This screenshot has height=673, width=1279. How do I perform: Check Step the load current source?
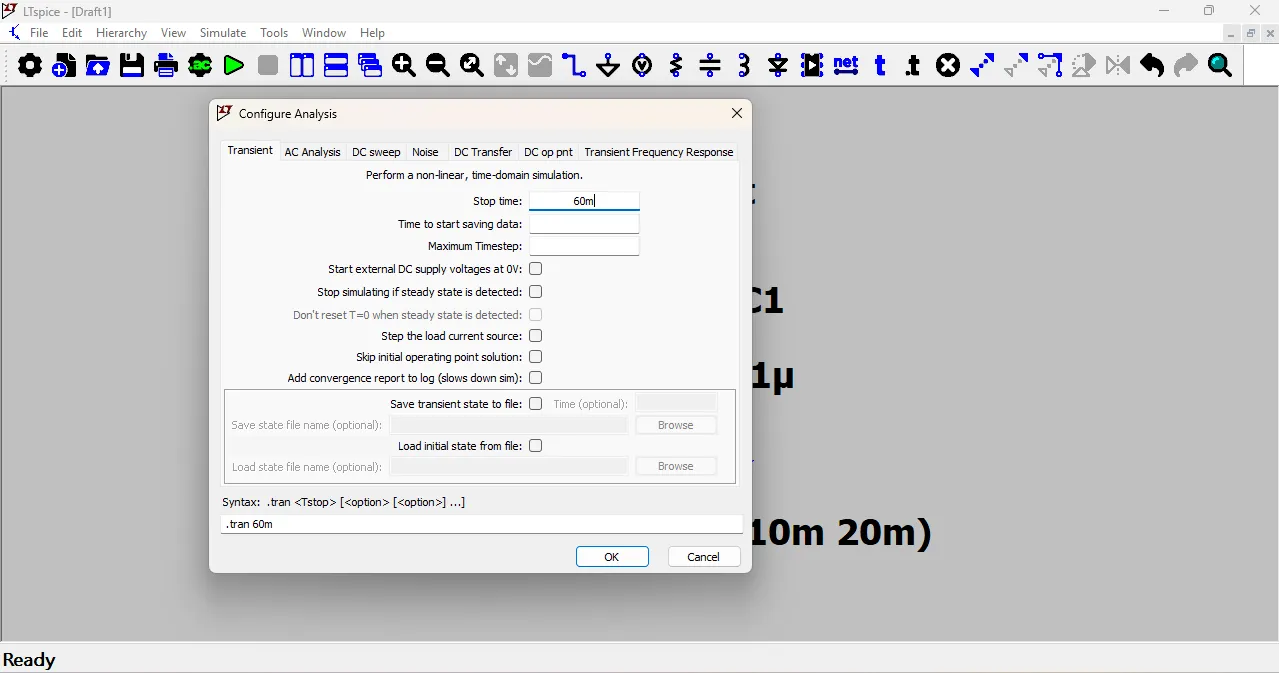click(x=536, y=336)
